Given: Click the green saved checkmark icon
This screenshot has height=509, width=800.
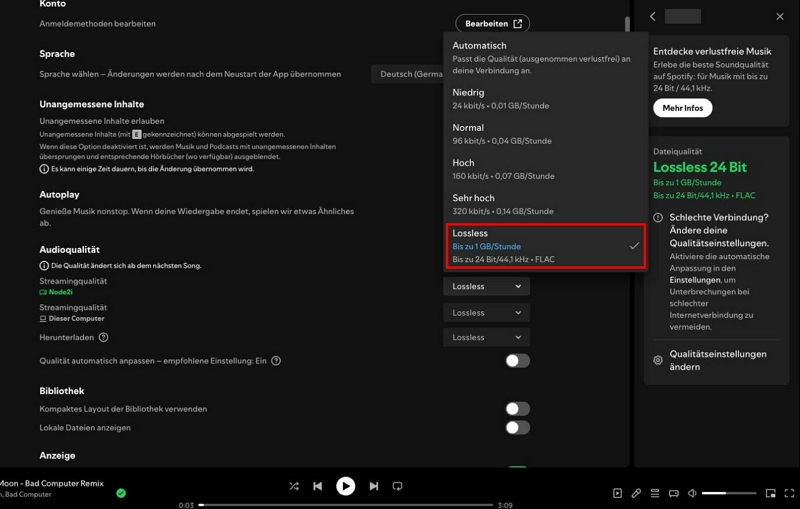Looking at the screenshot, I should (121, 493).
